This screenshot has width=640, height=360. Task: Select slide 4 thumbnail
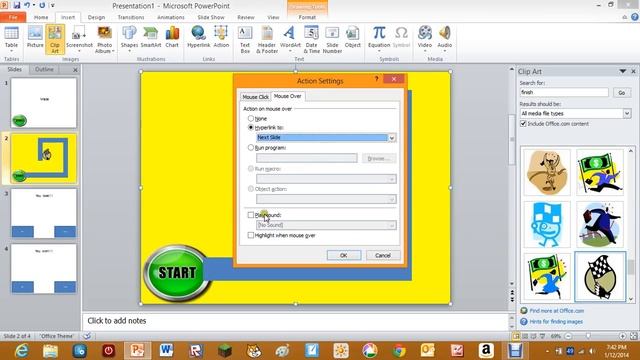(44, 269)
